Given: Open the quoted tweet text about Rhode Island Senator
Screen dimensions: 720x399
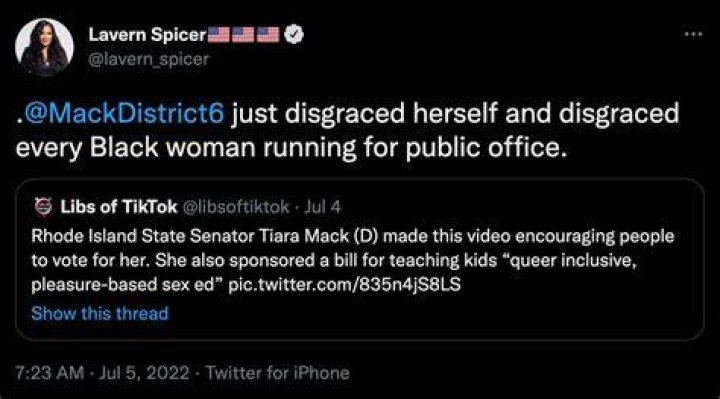Looking at the screenshot, I should pyautogui.click(x=353, y=260).
